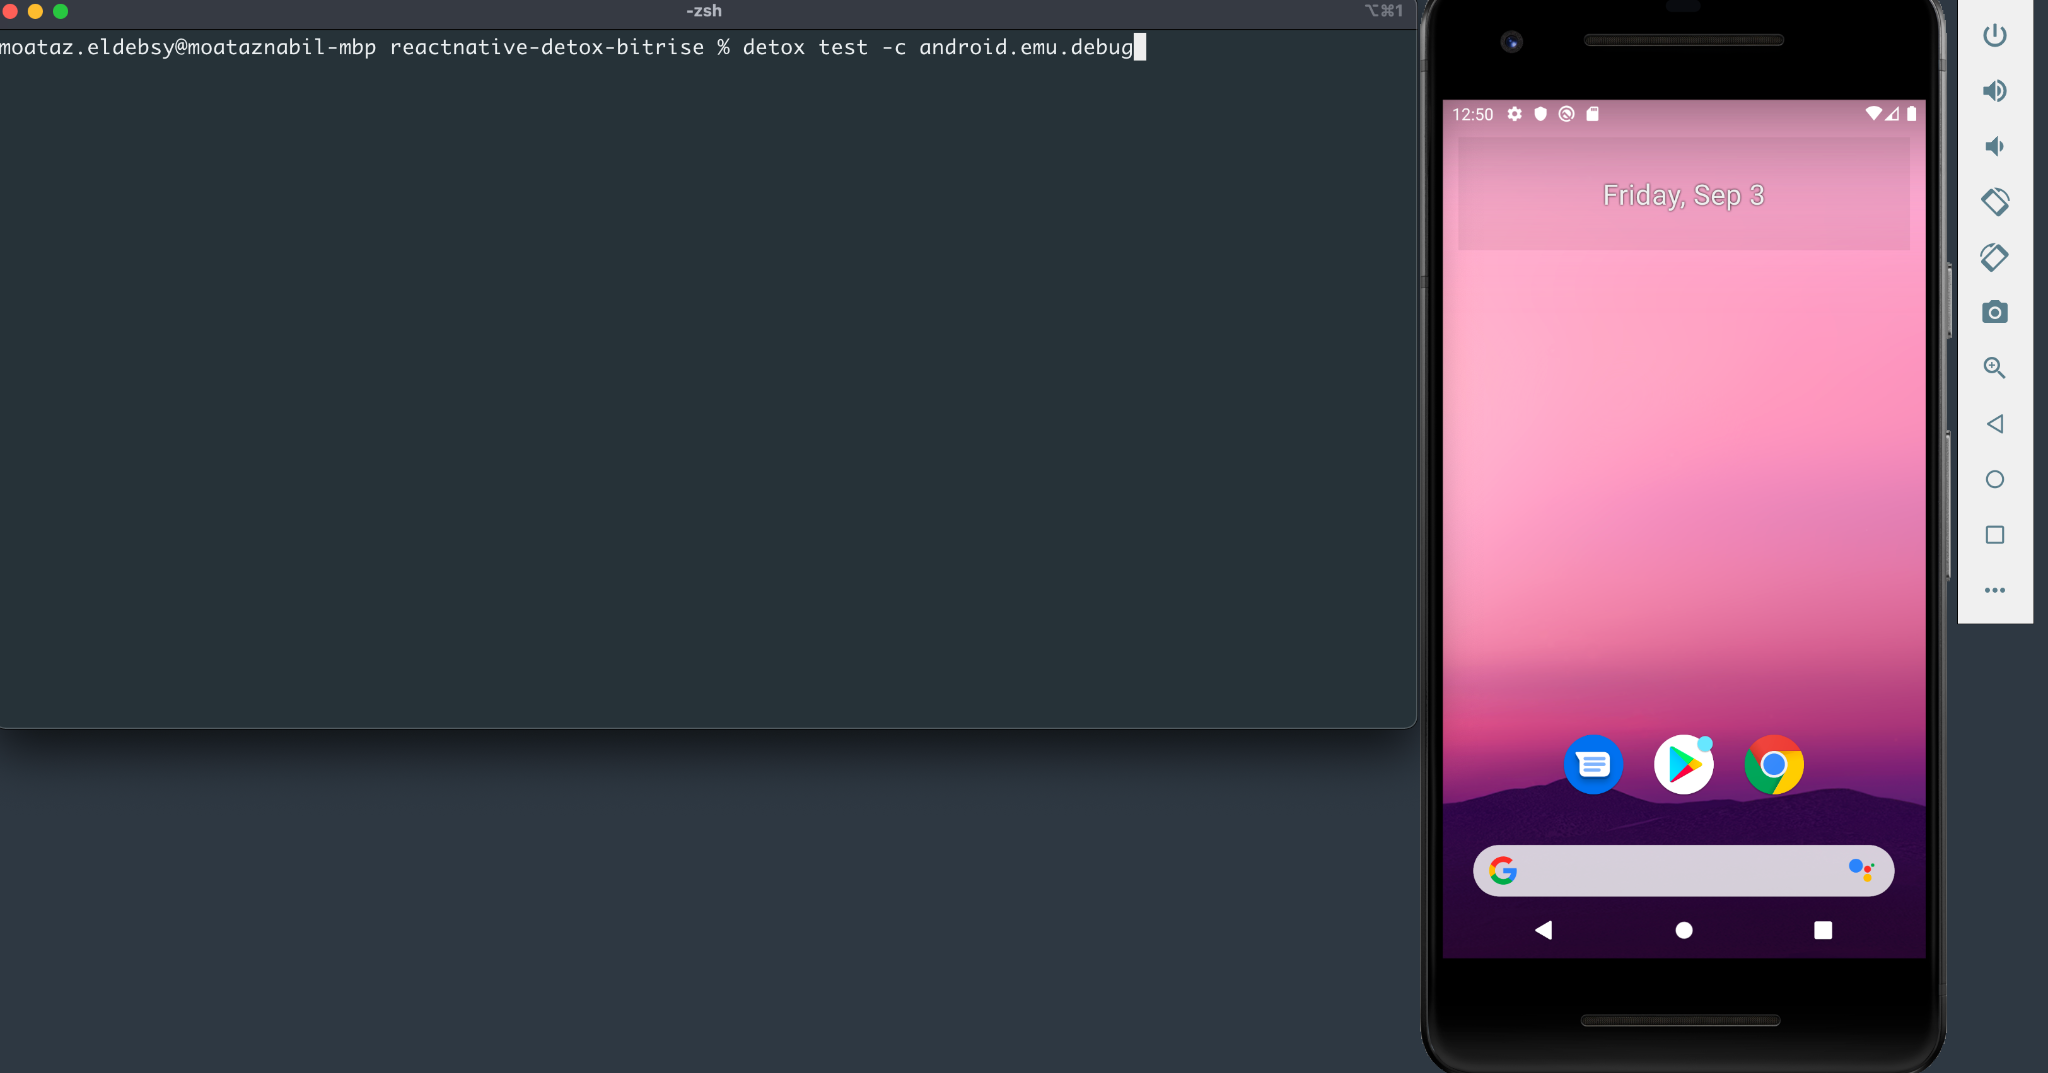This screenshot has height=1073, width=2048.
Task: Close the terminal window with red button
Action: (x=10, y=11)
